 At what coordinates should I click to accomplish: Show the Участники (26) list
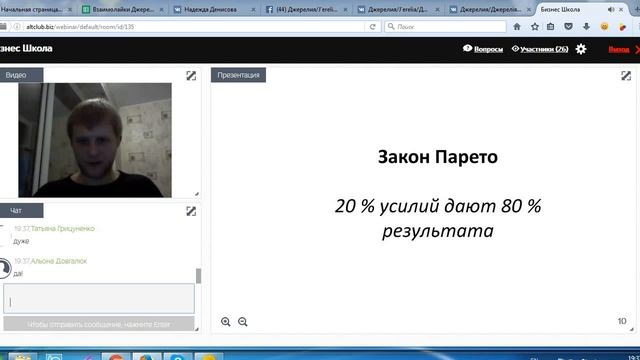pyautogui.click(x=540, y=49)
